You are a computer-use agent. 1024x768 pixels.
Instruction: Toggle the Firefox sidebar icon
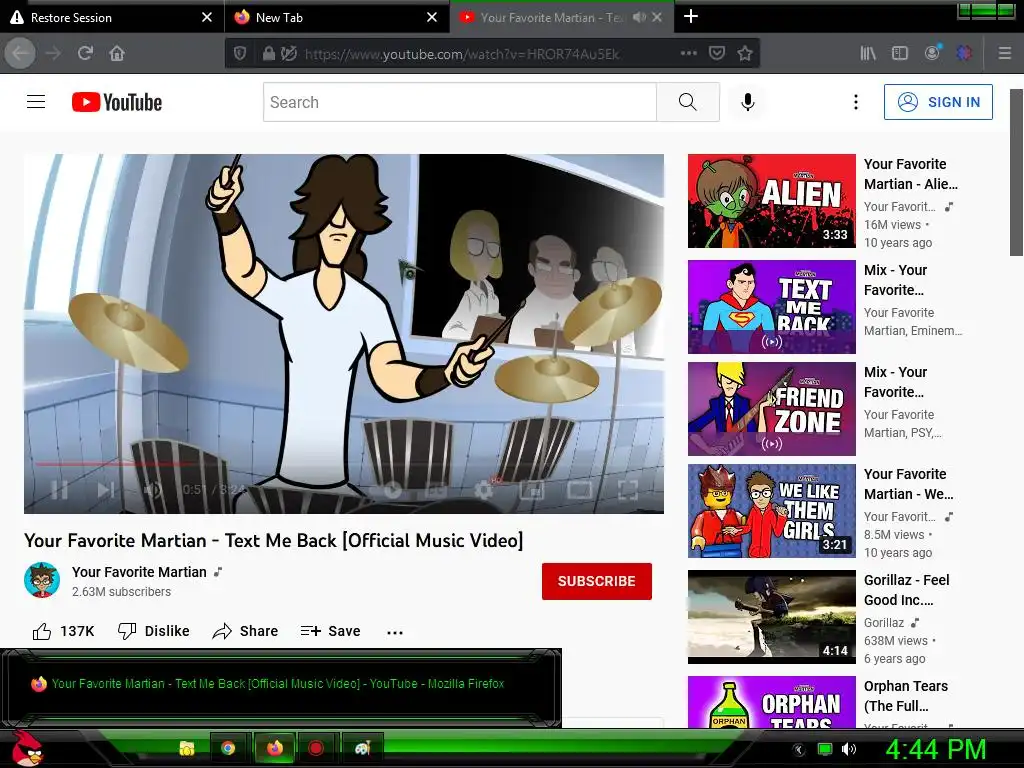click(x=900, y=53)
